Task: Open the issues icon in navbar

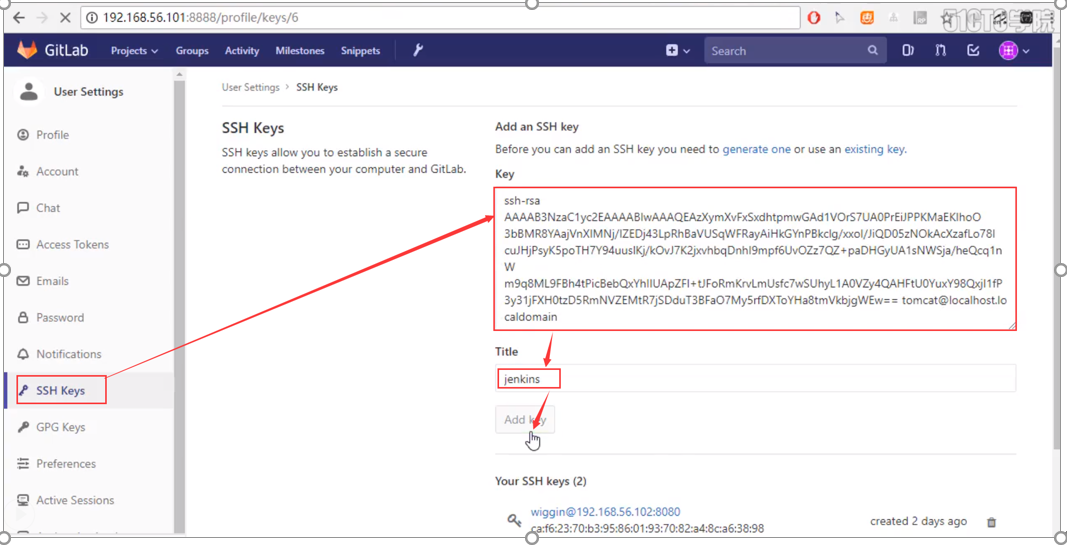Action: (x=907, y=50)
